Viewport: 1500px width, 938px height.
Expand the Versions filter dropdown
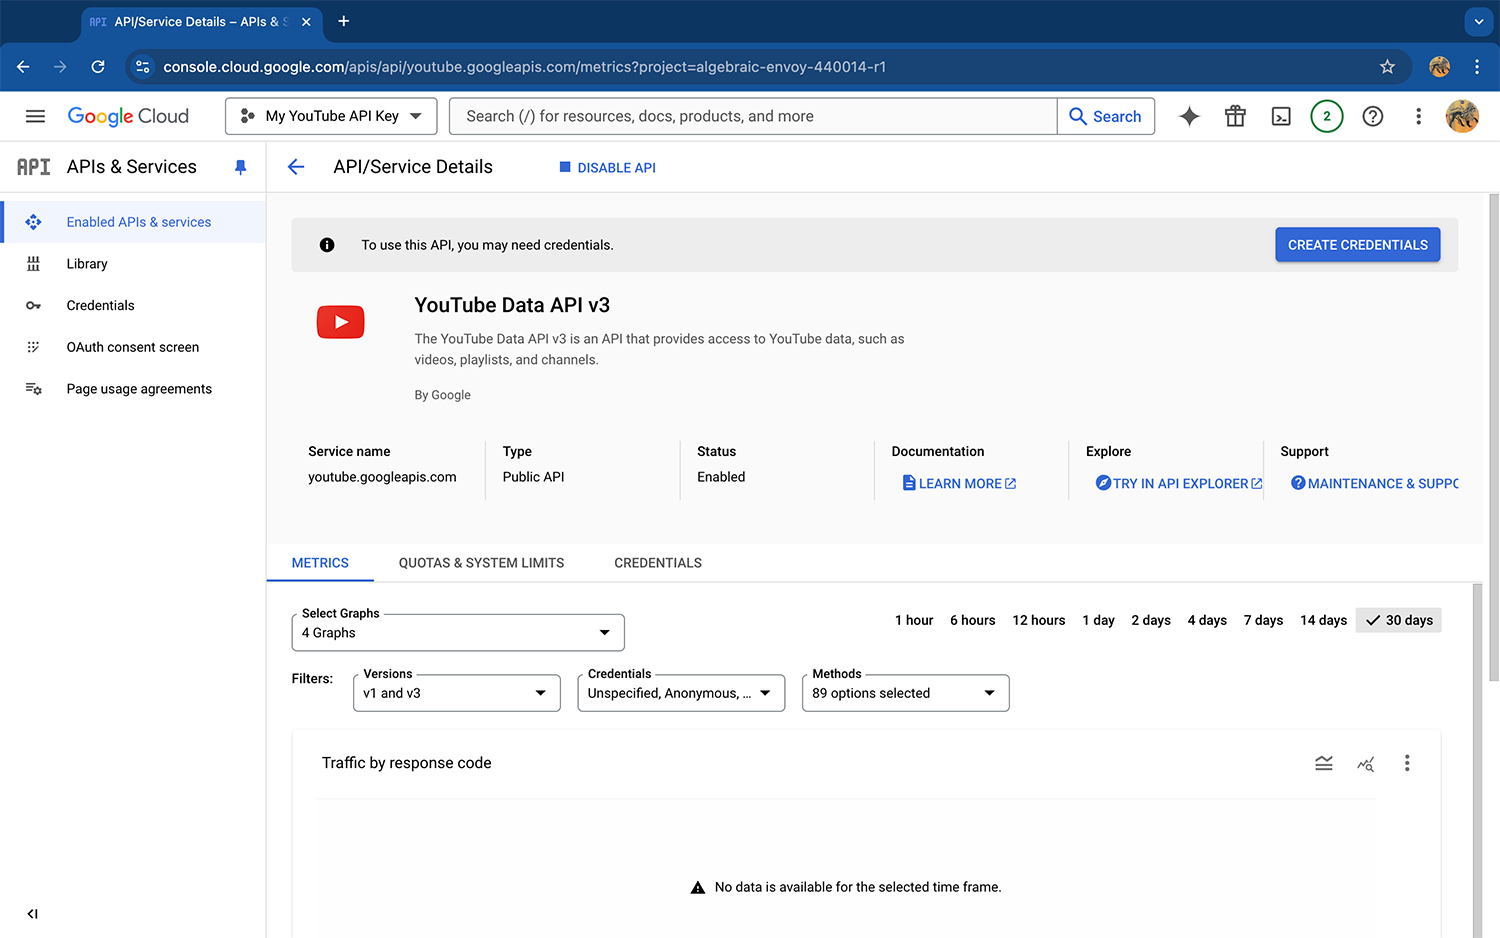(x=457, y=693)
